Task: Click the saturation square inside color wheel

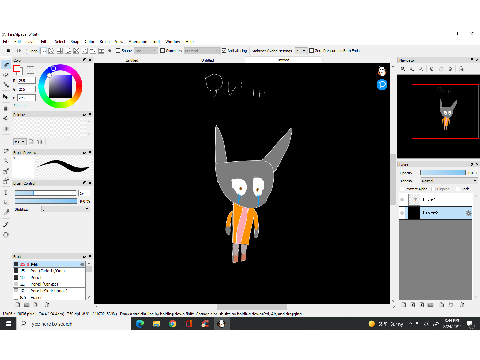Action: [60, 86]
